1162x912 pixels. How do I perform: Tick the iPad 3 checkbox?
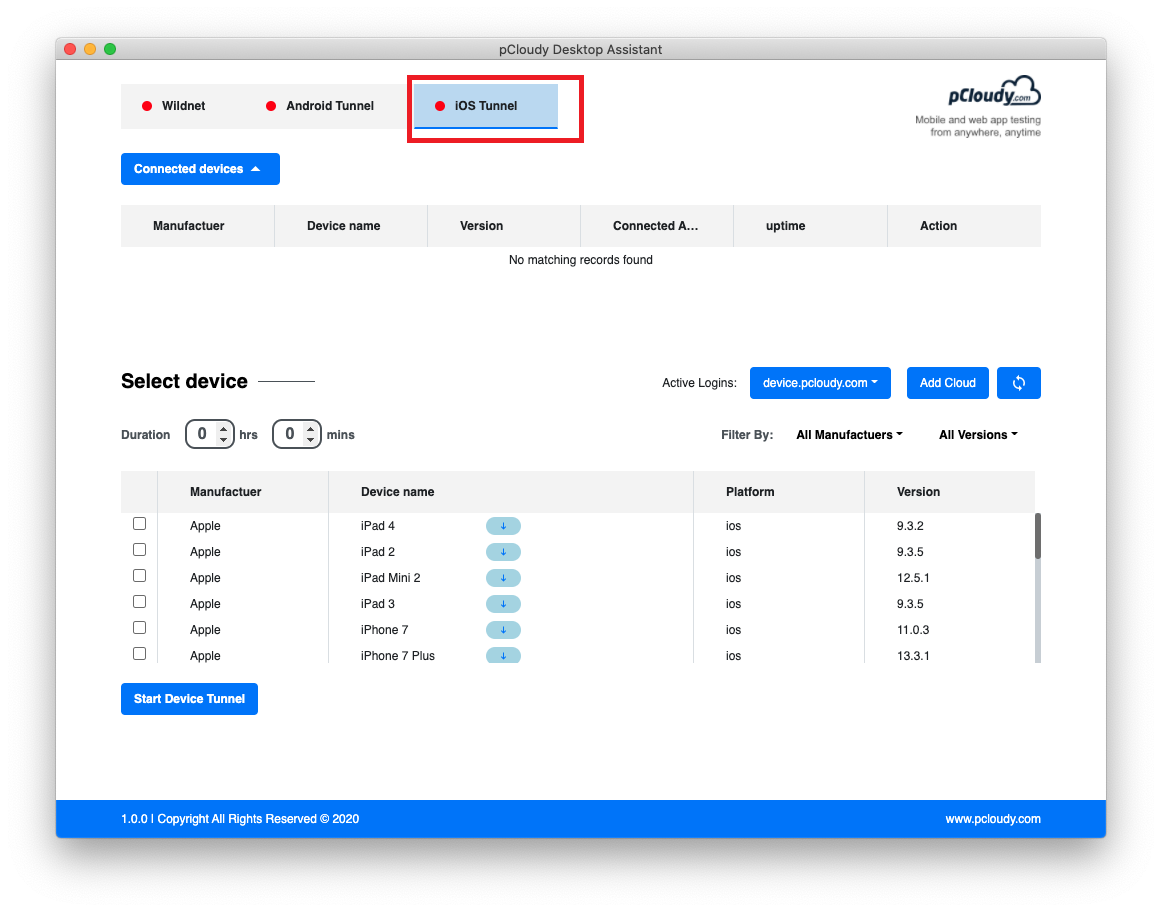point(139,602)
